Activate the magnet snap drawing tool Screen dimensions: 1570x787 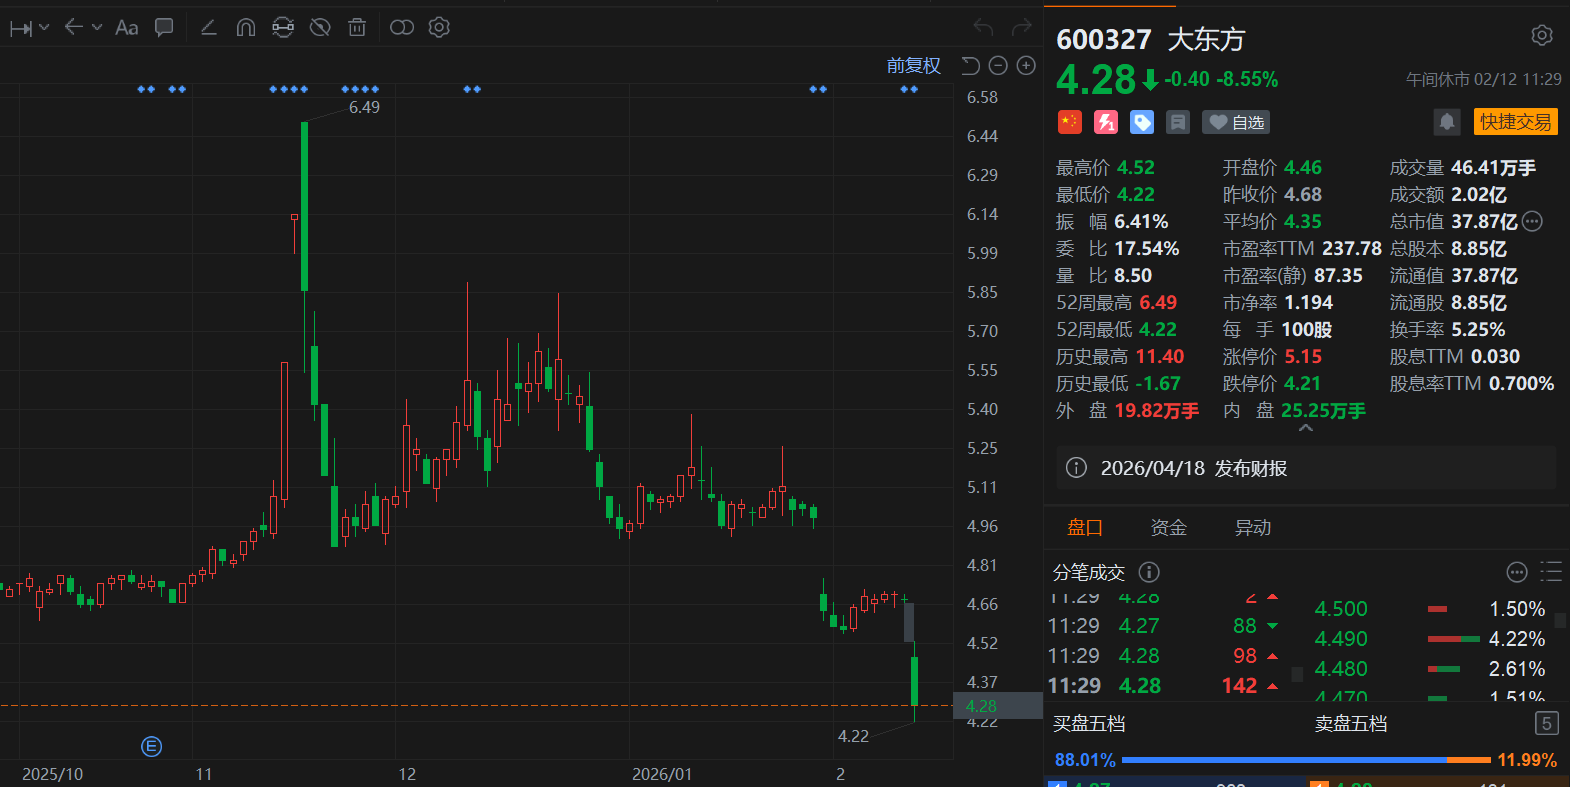pos(245,28)
